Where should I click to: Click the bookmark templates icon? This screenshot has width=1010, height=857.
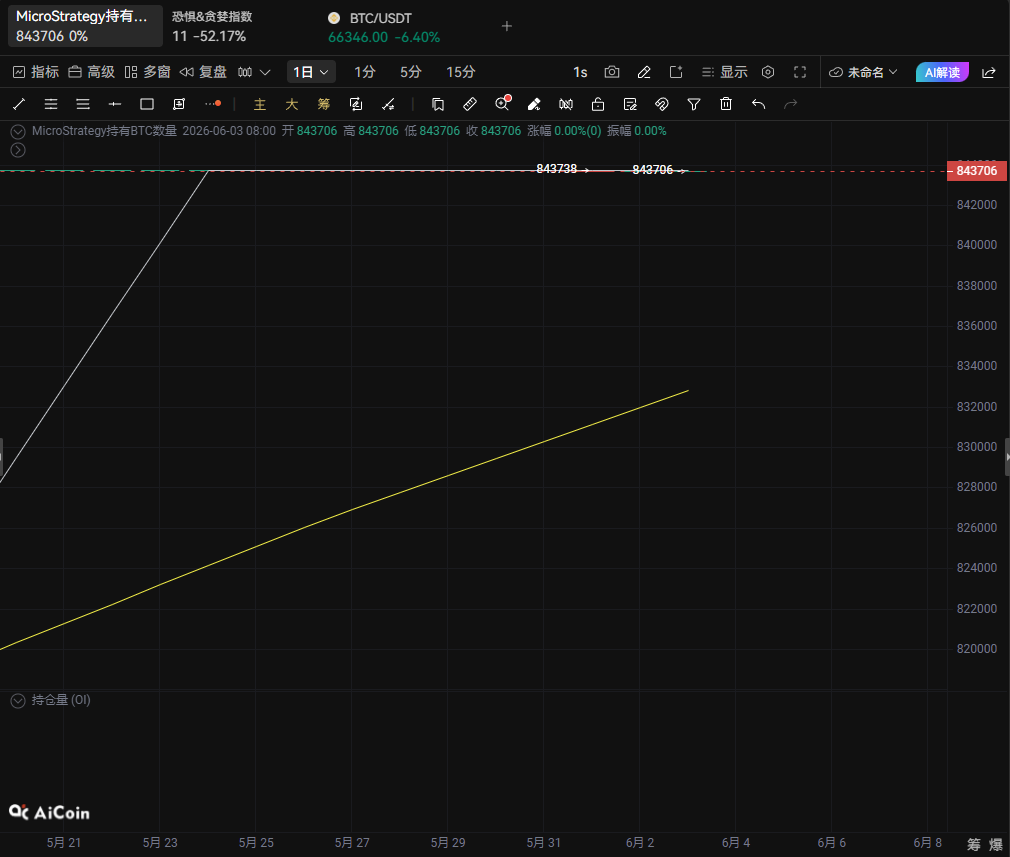[437, 104]
